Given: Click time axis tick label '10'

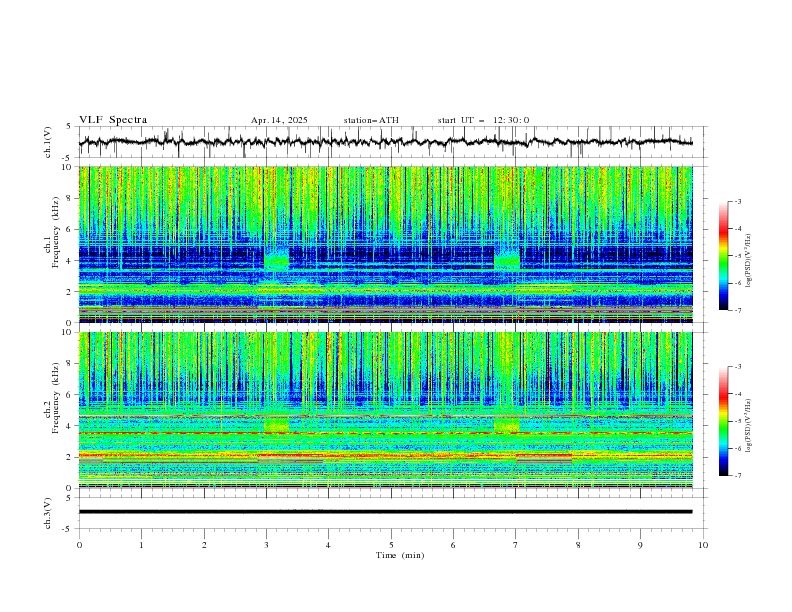Looking at the screenshot, I should 703,545.
